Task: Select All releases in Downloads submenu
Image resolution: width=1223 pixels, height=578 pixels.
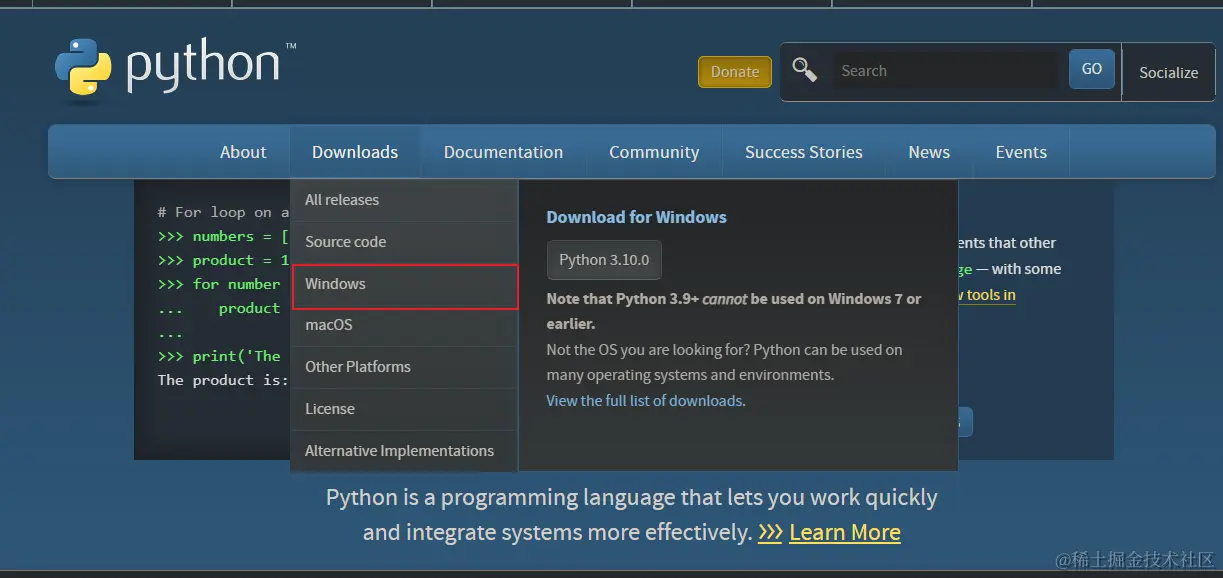Action: coord(404,200)
